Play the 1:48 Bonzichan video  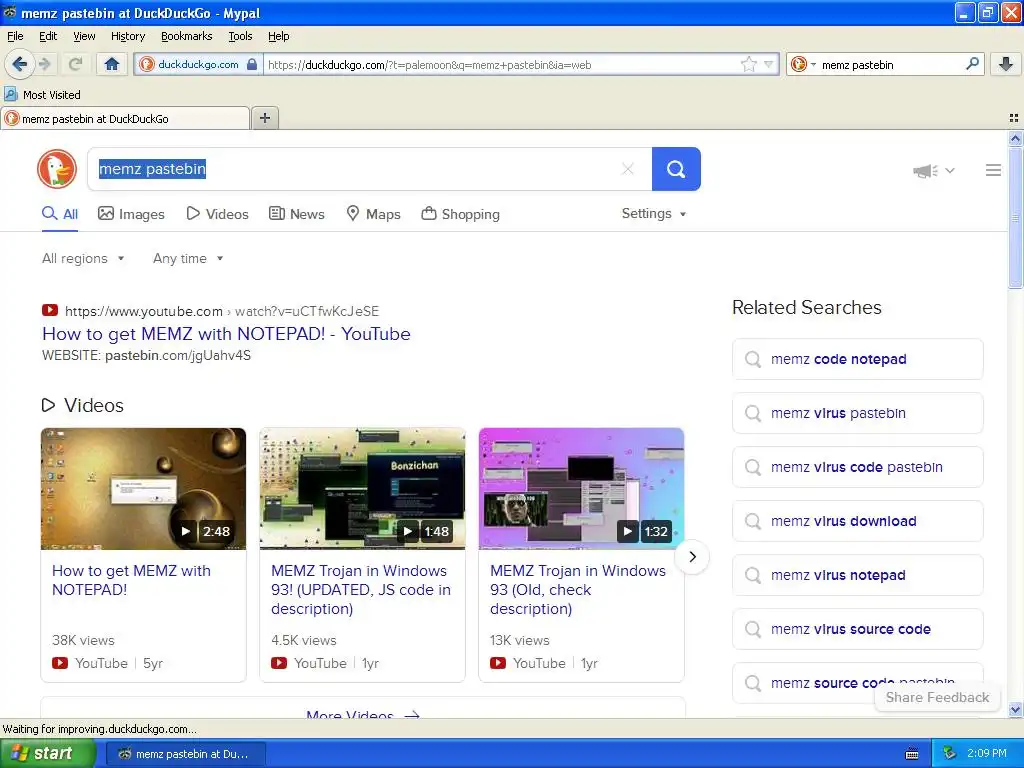tap(362, 488)
